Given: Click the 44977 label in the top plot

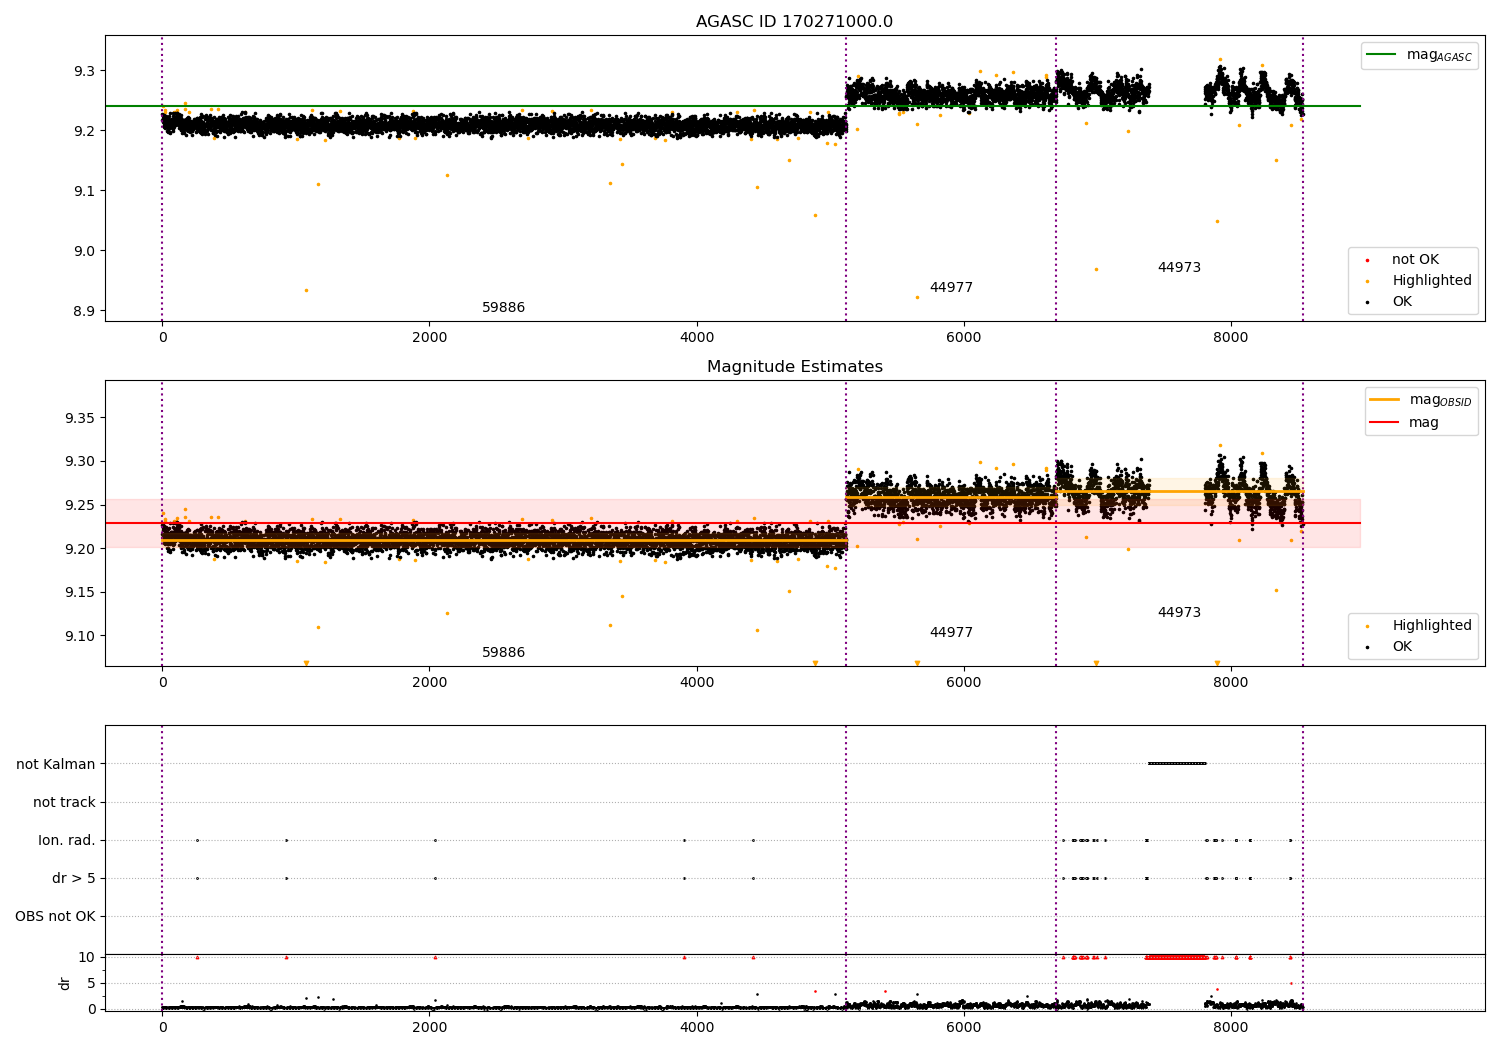Looking at the screenshot, I should [951, 288].
